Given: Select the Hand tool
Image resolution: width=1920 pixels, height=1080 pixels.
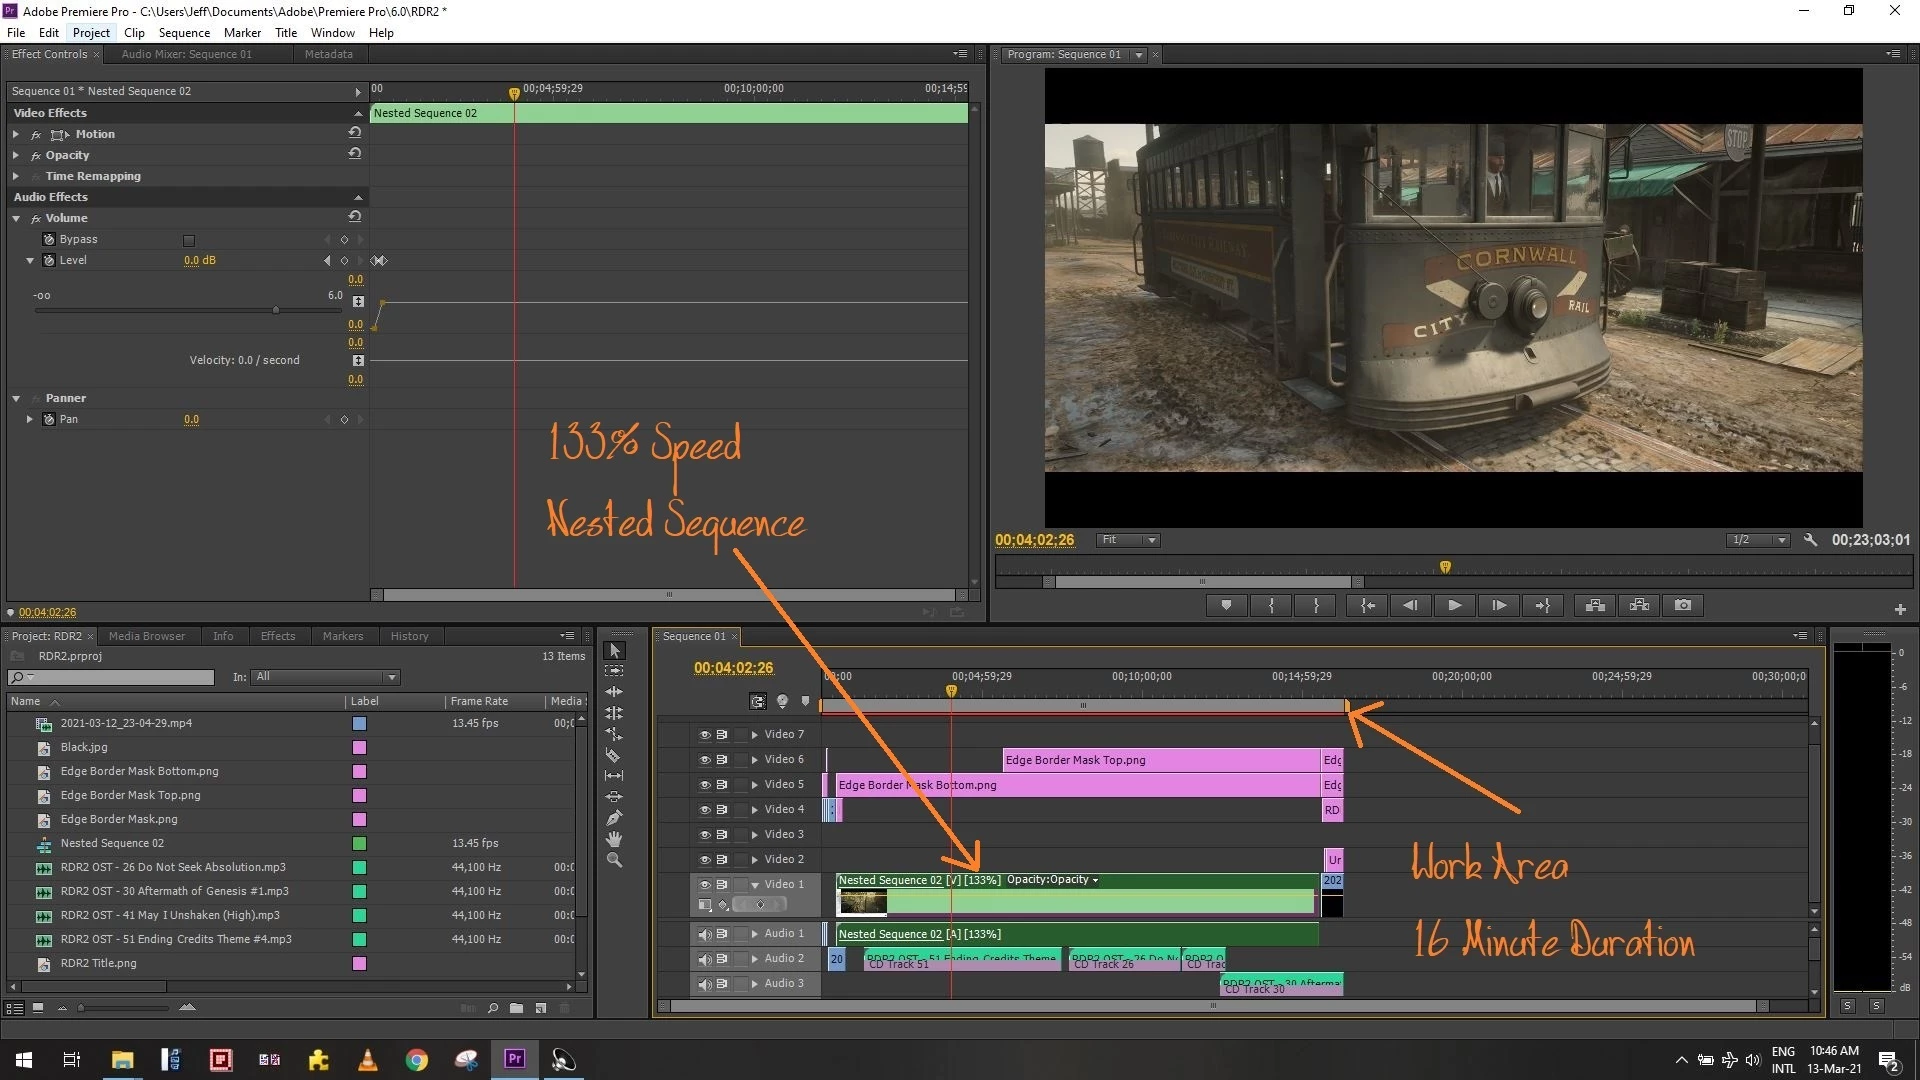Looking at the screenshot, I should [x=613, y=839].
